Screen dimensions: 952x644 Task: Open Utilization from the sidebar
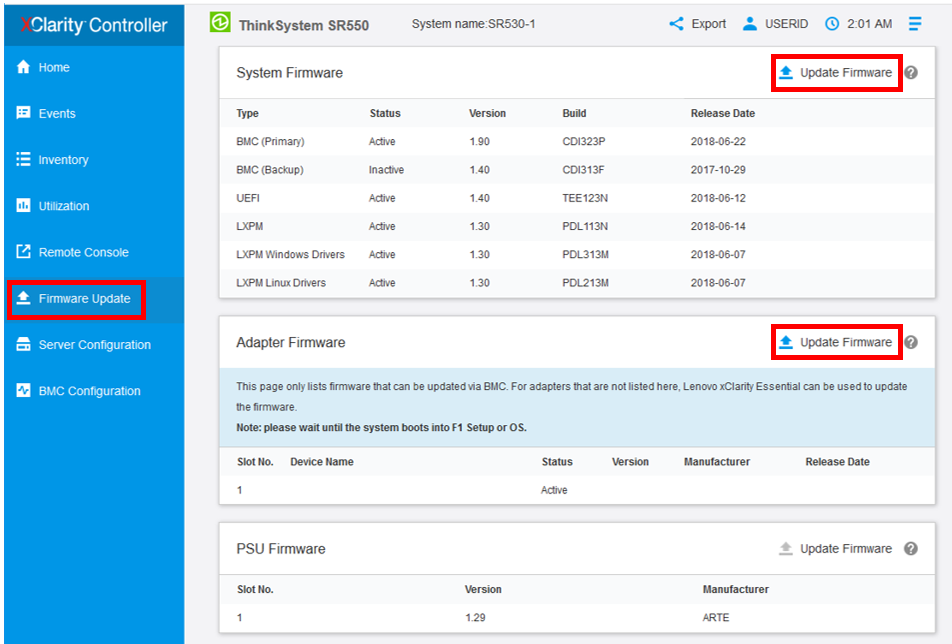[64, 206]
